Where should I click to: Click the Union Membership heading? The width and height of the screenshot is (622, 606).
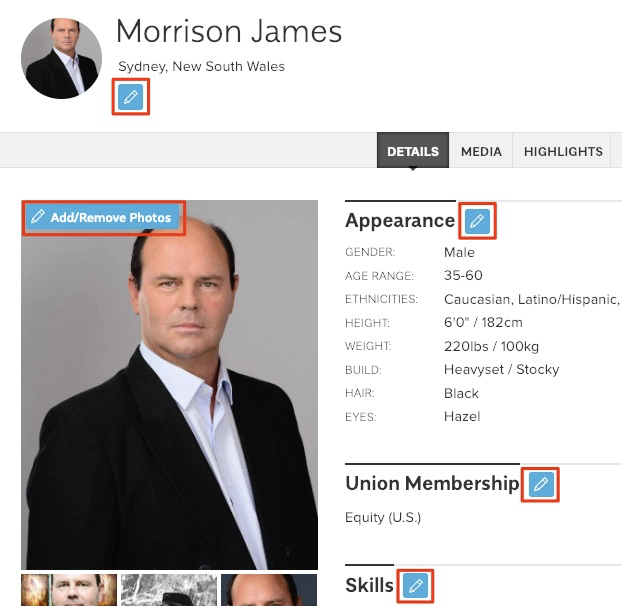point(432,483)
